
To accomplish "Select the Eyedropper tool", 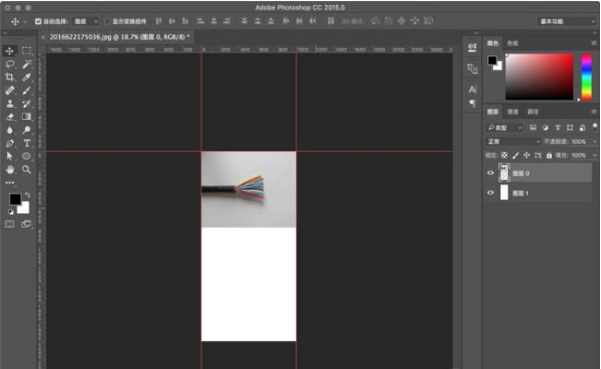I will [x=26, y=77].
